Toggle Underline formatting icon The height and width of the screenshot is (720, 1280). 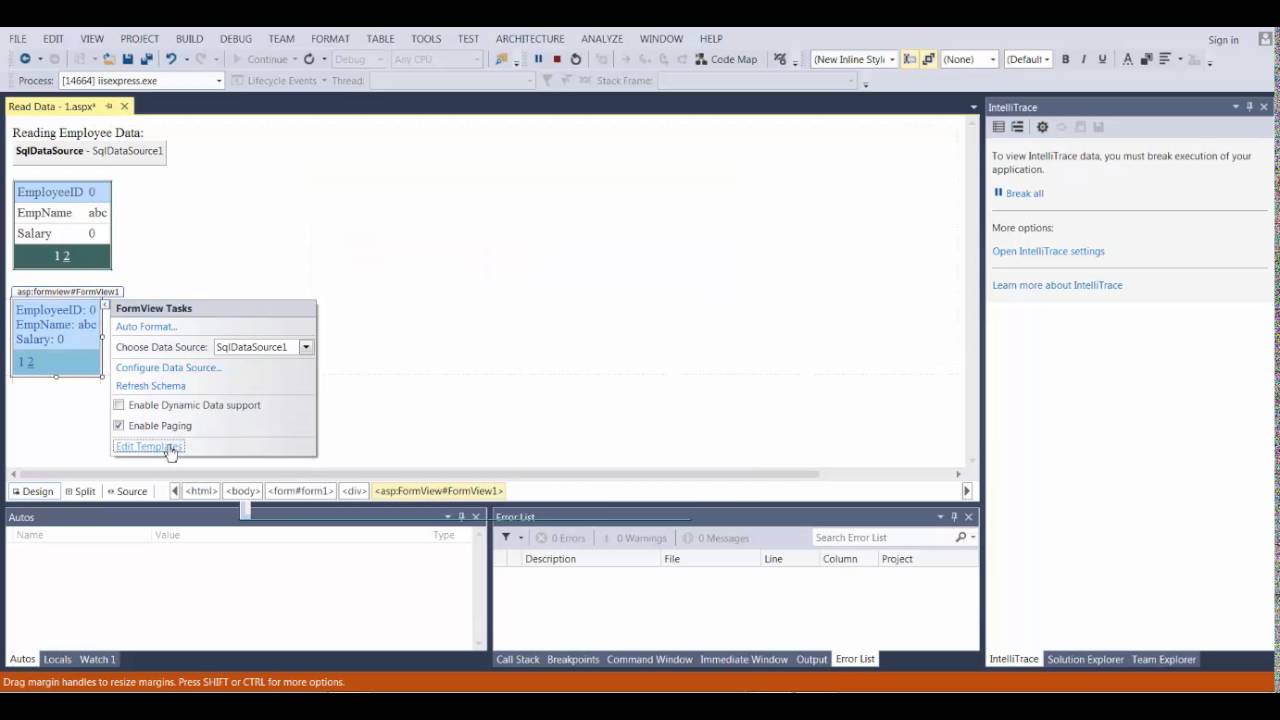point(1102,59)
